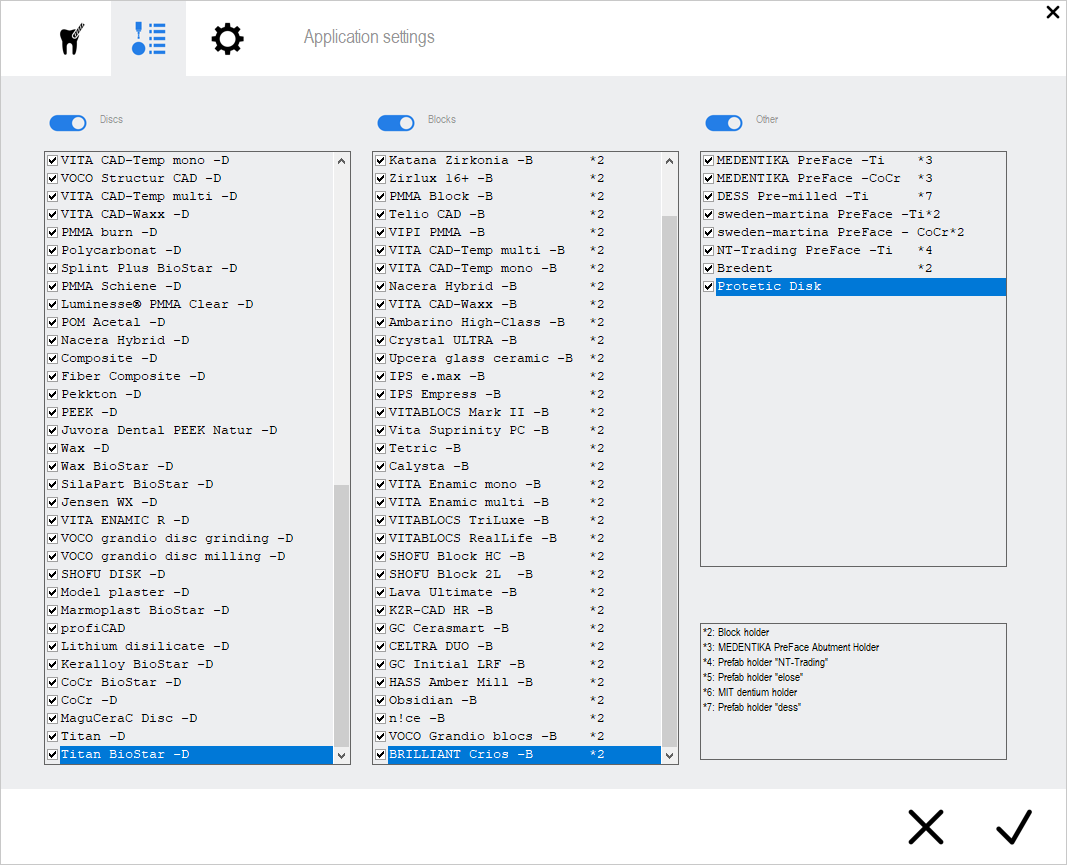Uncheck VITA CAD-Temp mono -D checkbox

click(x=52, y=160)
